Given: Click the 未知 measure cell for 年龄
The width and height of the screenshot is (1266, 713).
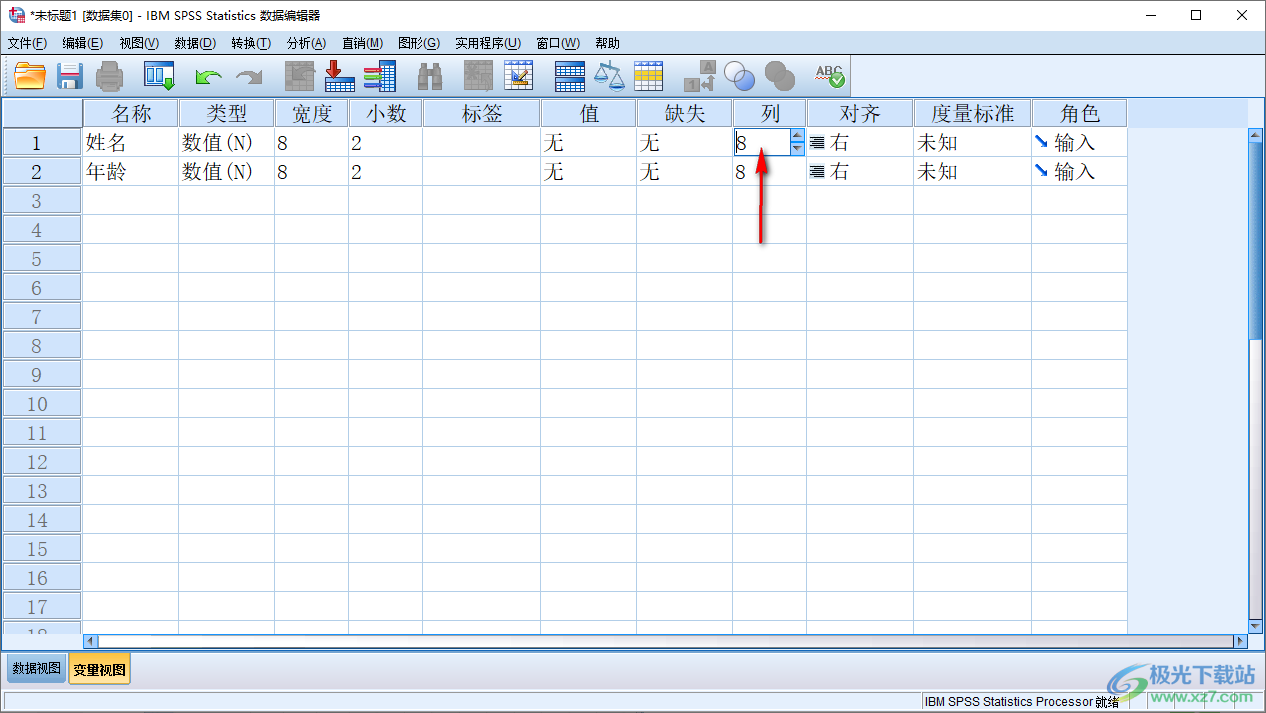Looking at the screenshot, I should 972,171.
